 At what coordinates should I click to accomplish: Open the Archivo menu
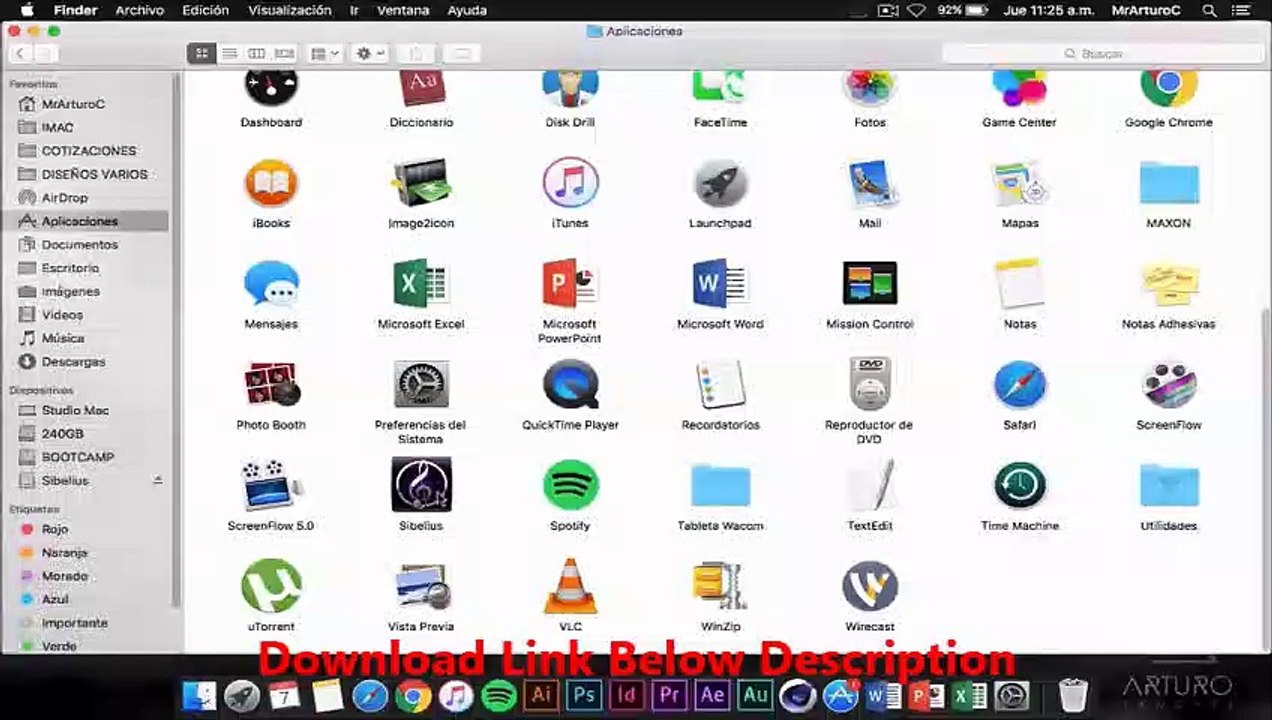[x=139, y=10]
